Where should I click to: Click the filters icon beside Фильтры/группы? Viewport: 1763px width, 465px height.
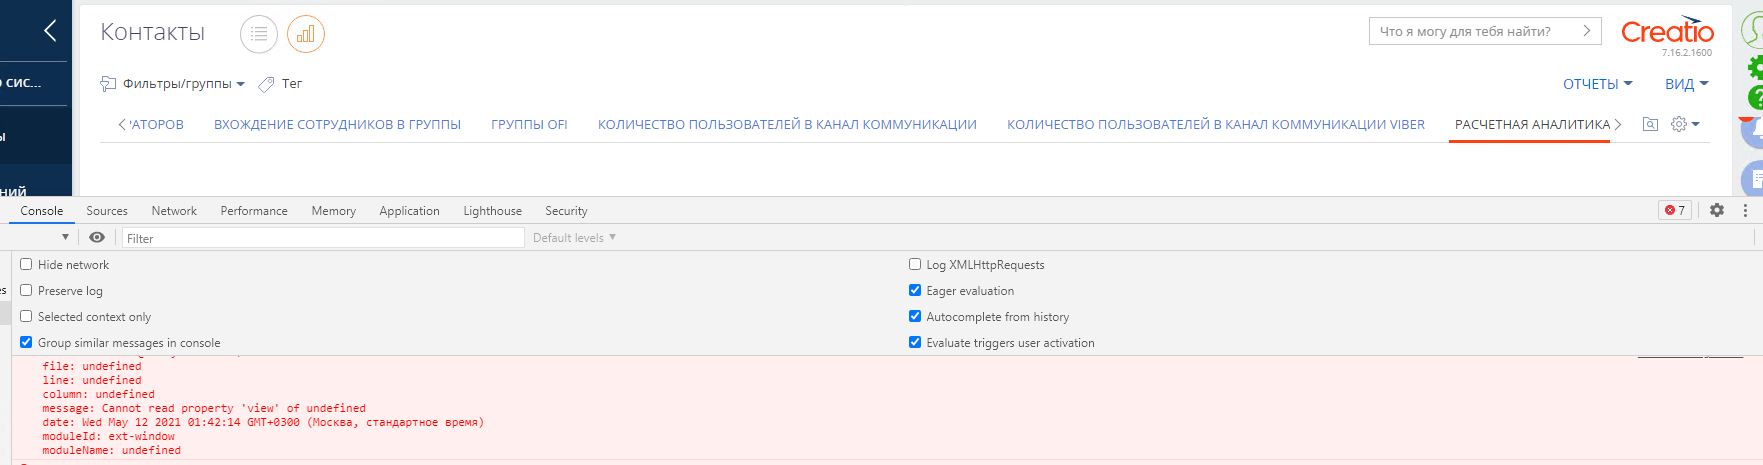(108, 84)
